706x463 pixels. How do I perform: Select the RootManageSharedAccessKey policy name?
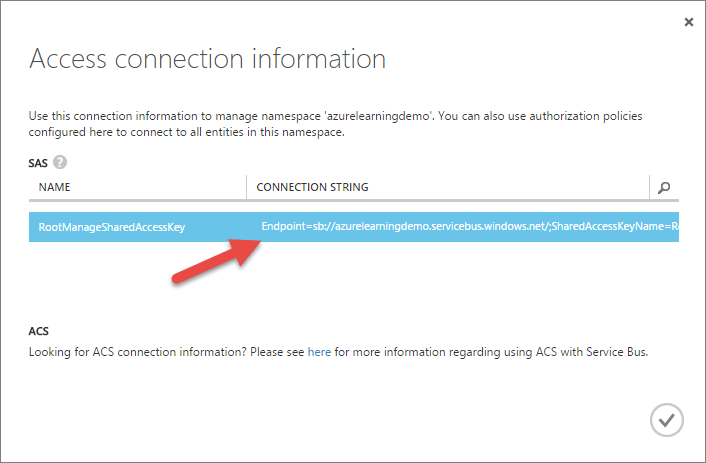[112, 227]
